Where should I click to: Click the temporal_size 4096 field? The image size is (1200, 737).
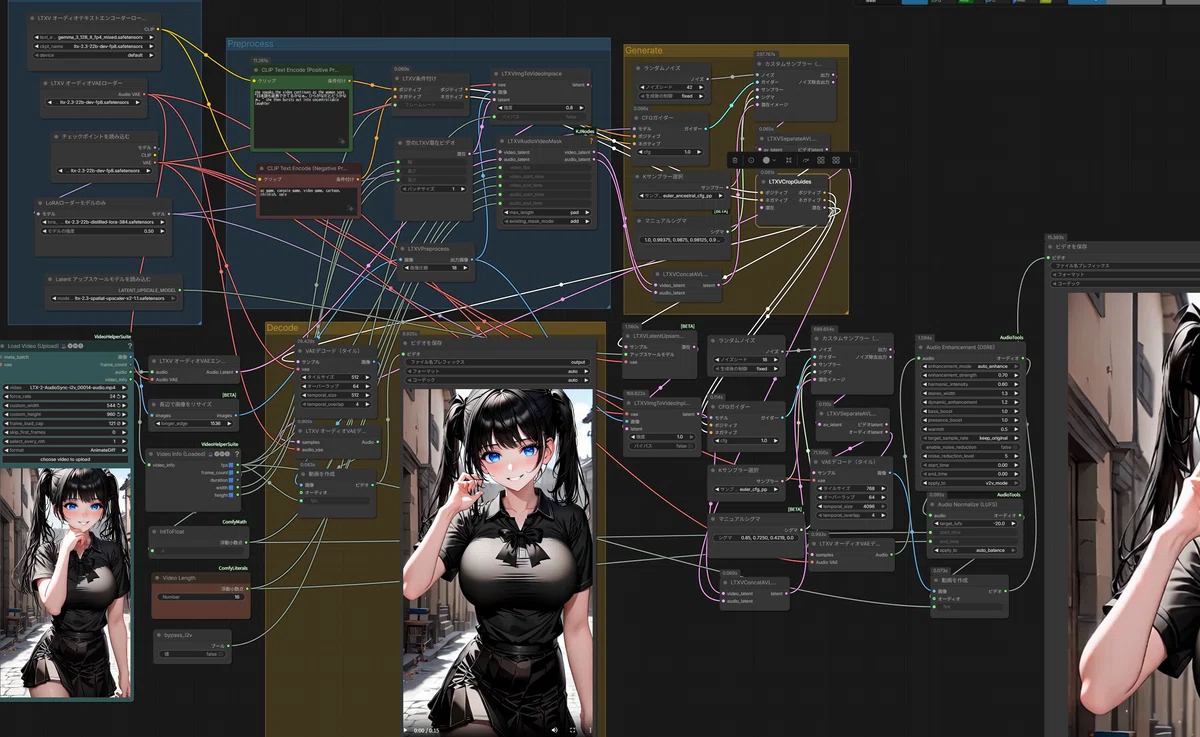(851, 506)
